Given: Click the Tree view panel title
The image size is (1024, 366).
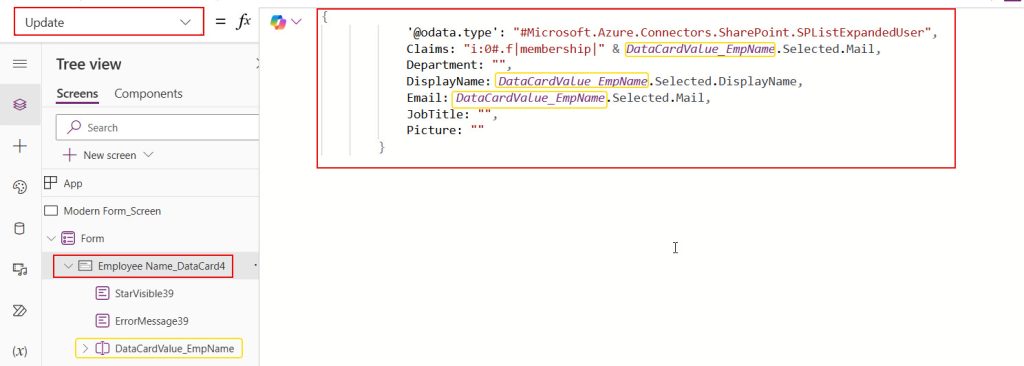Looking at the screenshot, I should click(x=89, y=64).
